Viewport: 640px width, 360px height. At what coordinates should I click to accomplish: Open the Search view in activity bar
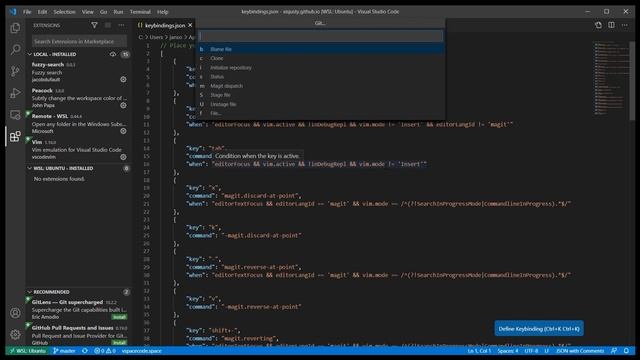coord(15,49)
